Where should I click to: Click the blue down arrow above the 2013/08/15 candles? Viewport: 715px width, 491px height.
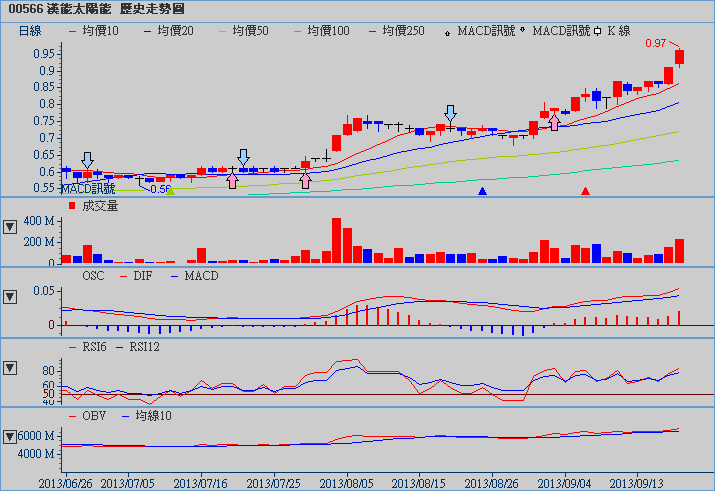click(450, 113)
